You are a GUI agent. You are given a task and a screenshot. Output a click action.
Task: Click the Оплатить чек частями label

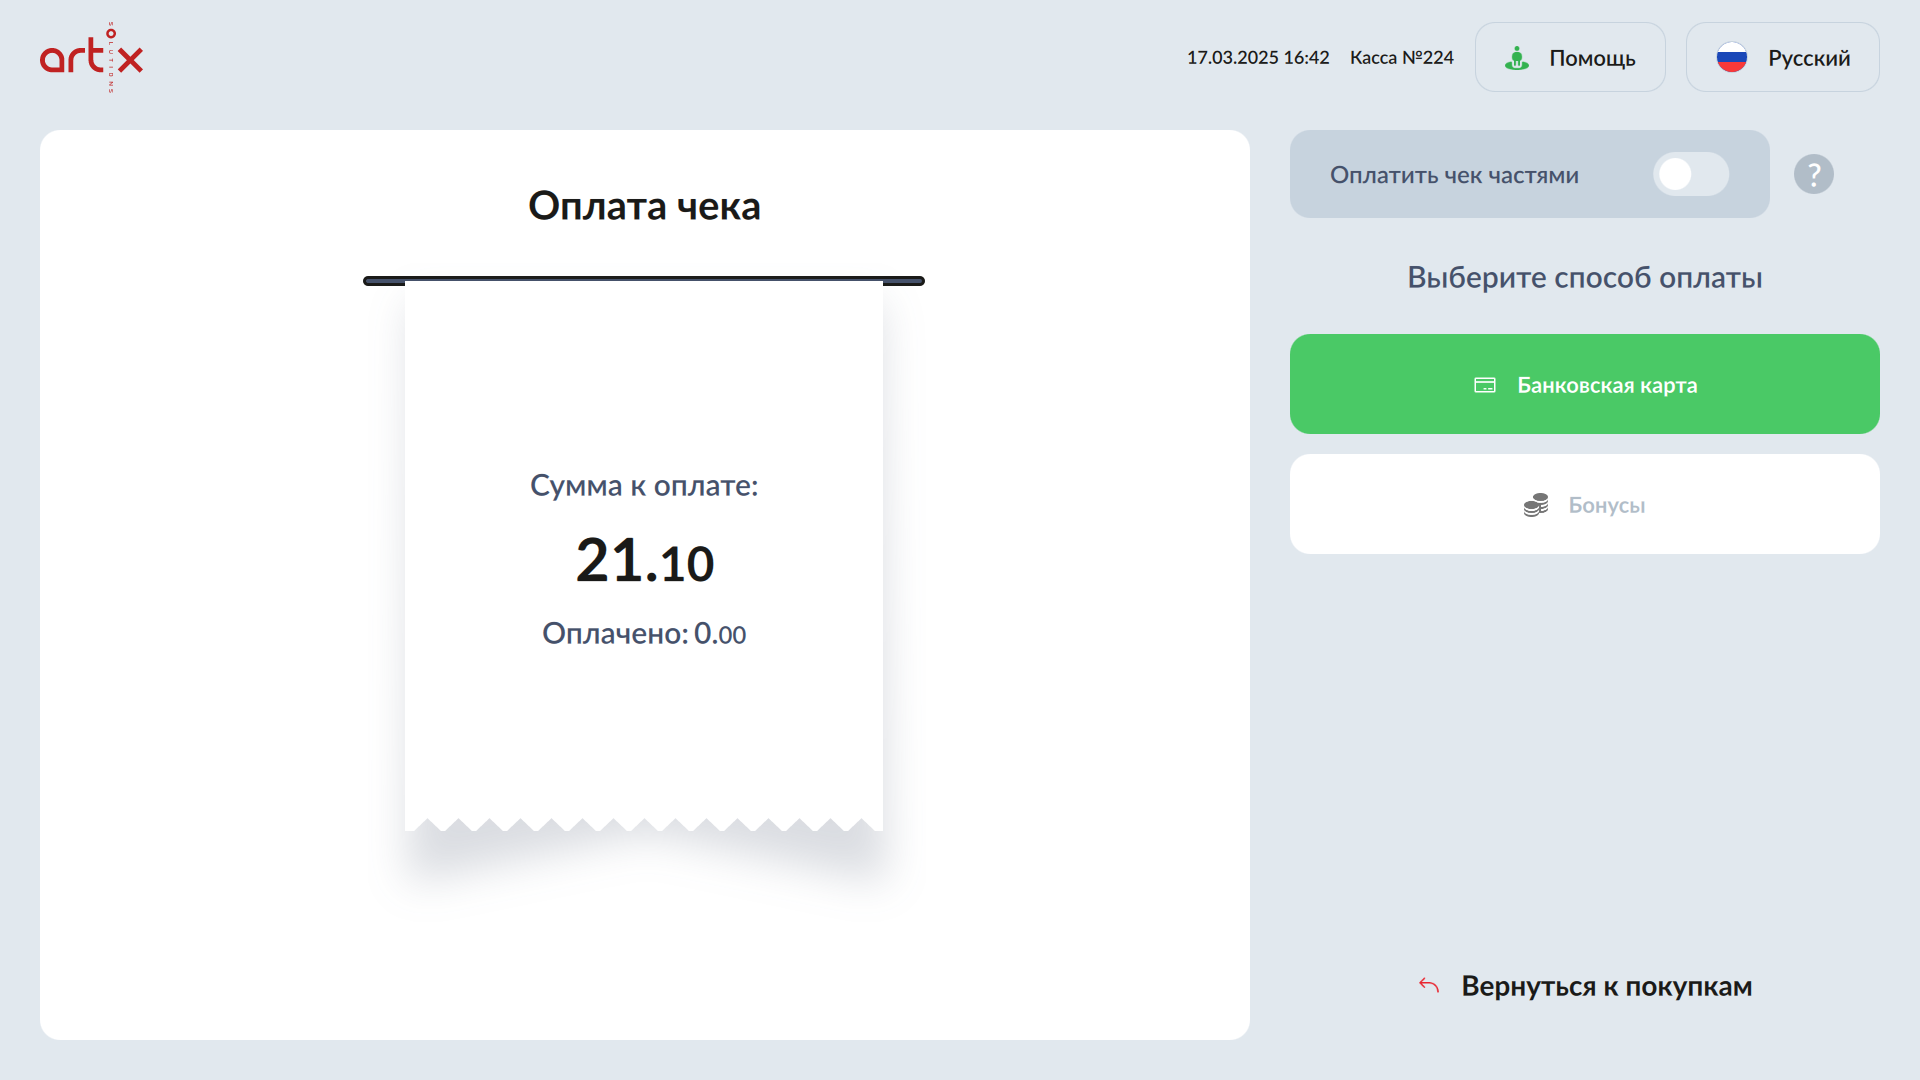coord(1454,175)
